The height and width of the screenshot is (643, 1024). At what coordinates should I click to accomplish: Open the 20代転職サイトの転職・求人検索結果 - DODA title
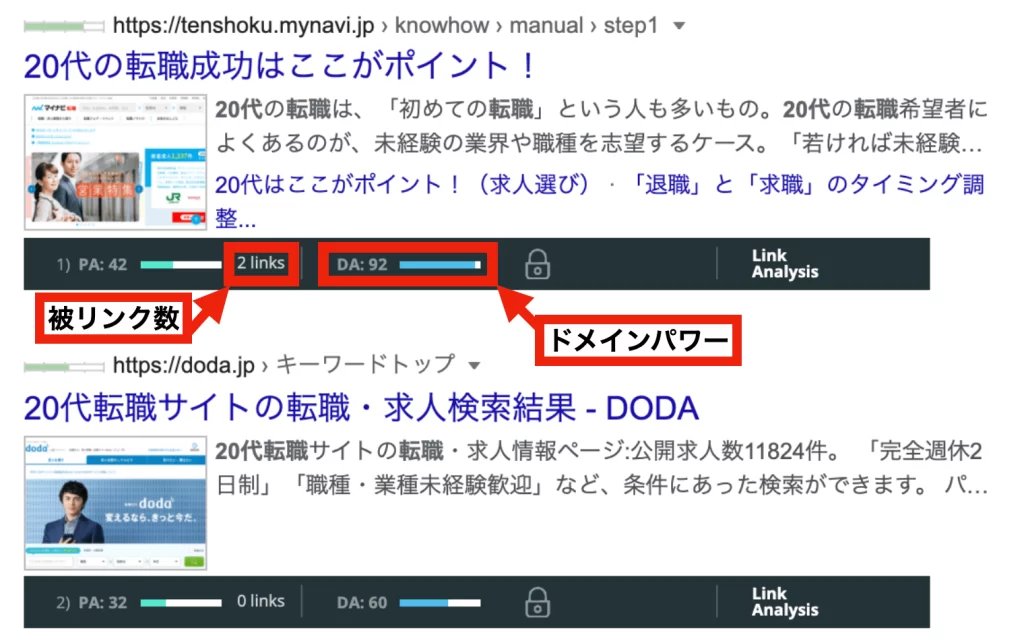[x=360, y=408]
